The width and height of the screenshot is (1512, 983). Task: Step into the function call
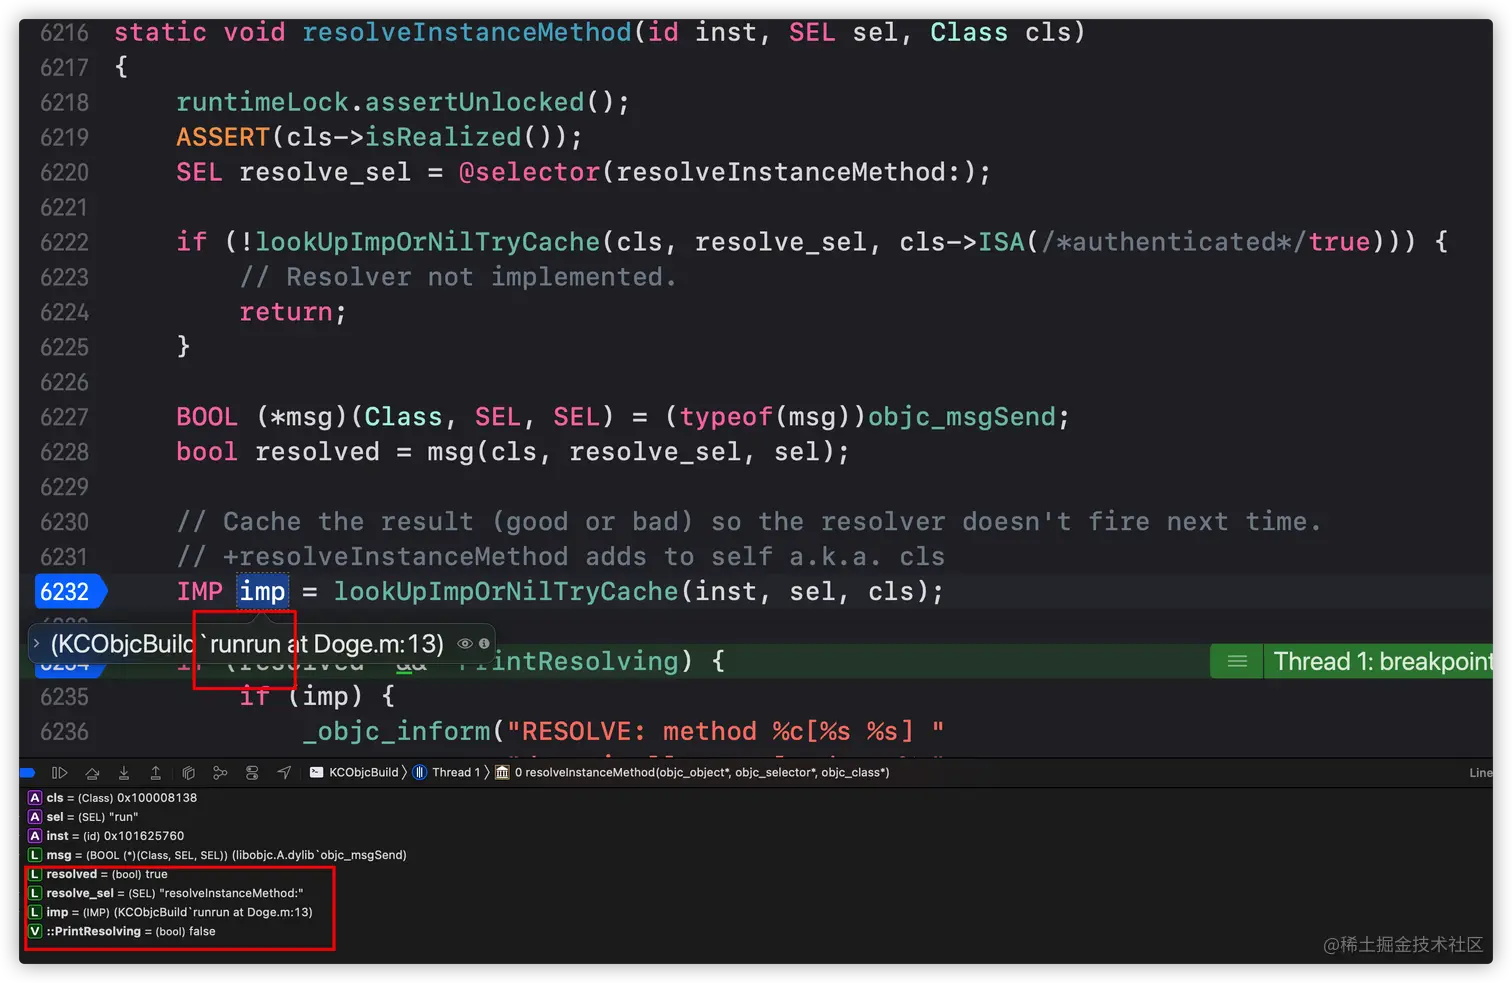pos(124,772)
